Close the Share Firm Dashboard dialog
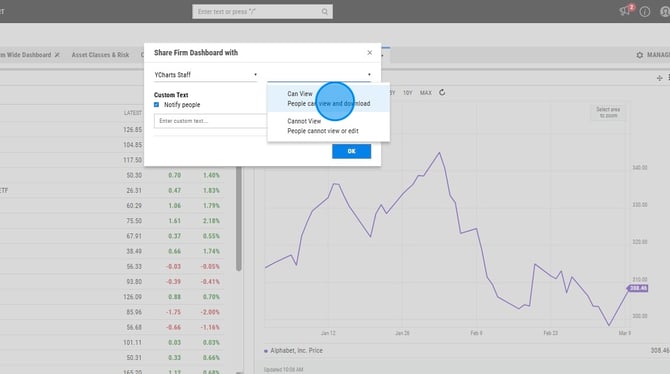 pyautogui.click(x=370, y=53)
